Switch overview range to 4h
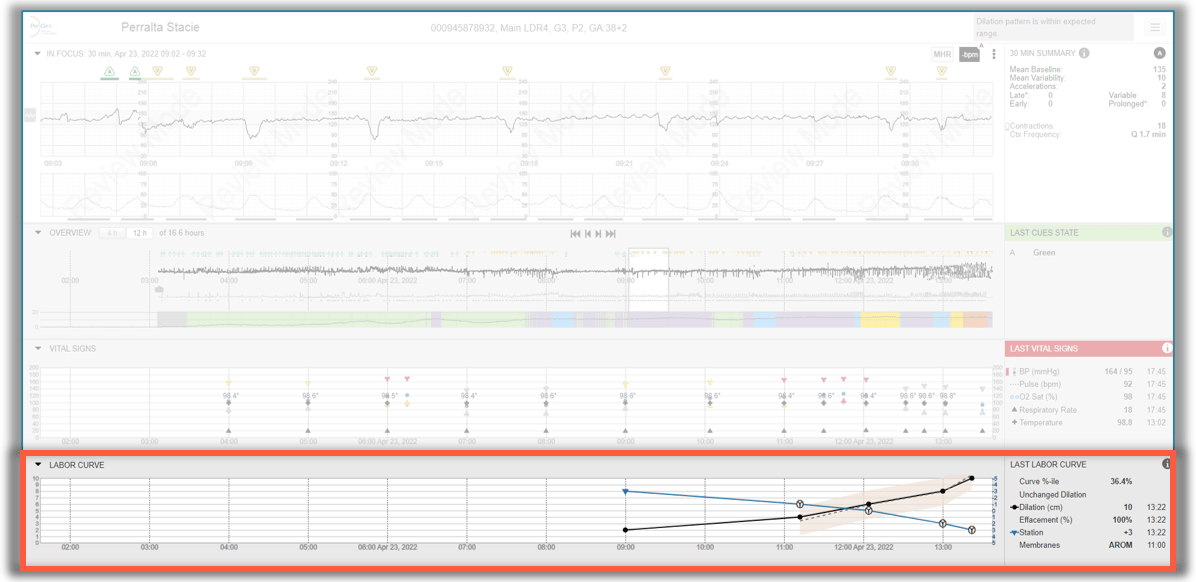 pyautogui.click(x=112, y=232)
